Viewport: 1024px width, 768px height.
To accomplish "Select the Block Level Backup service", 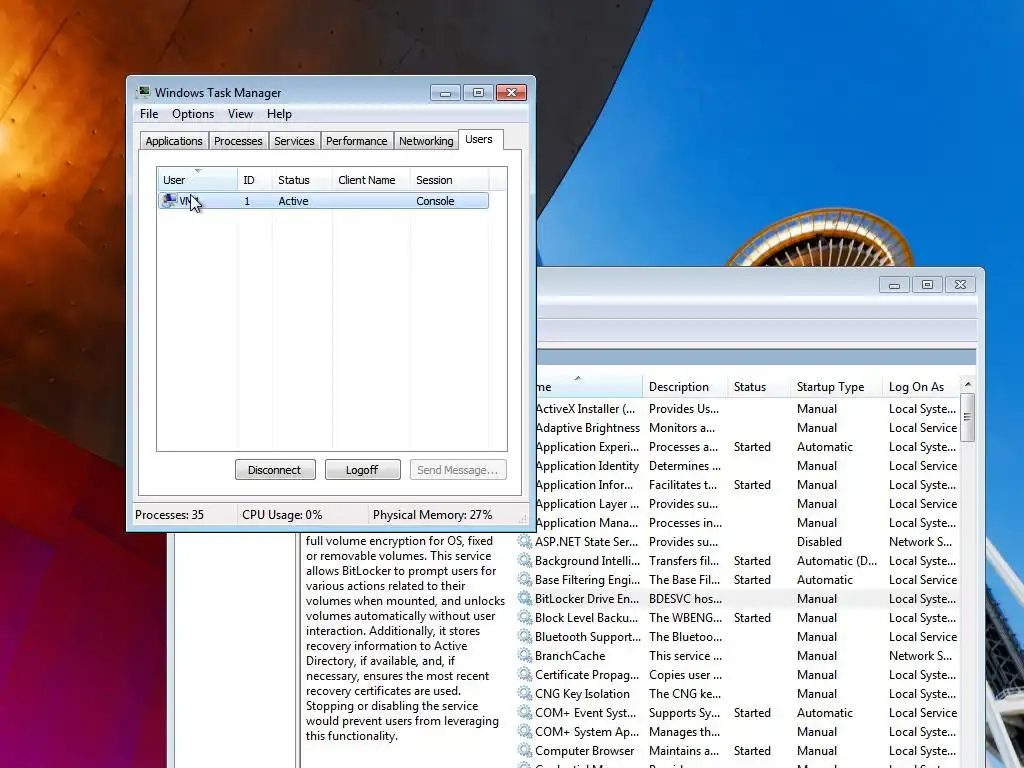I will pos(738,617).
